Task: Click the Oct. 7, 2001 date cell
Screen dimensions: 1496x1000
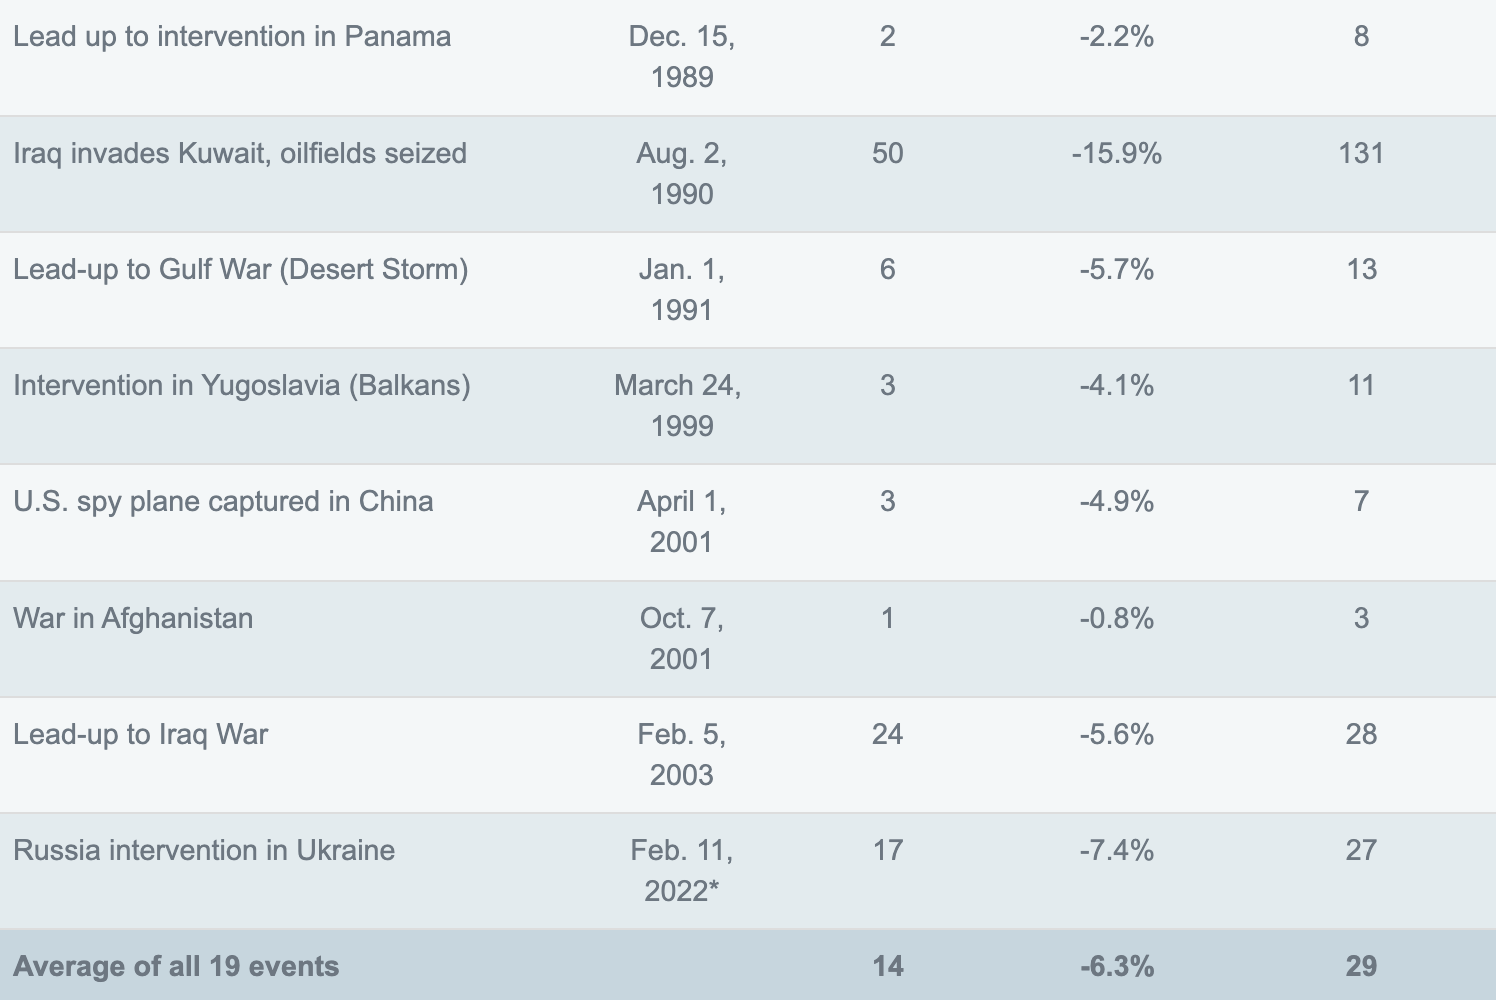Action: (682, 638)
